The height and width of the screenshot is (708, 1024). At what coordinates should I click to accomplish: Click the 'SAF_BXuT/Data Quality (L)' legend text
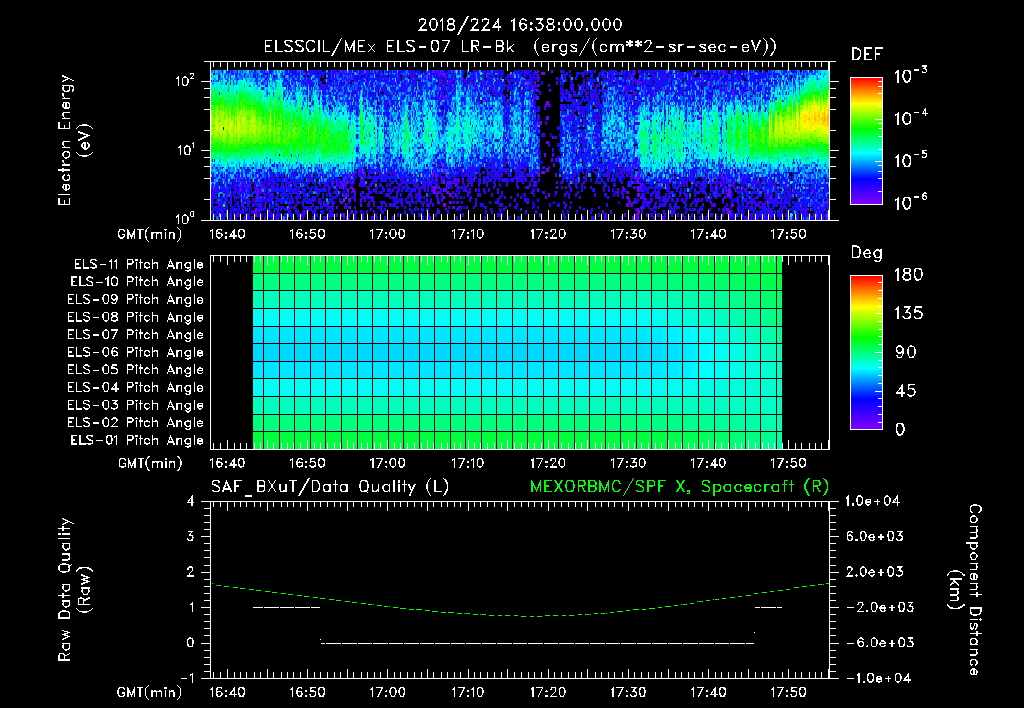coord(330,487)
